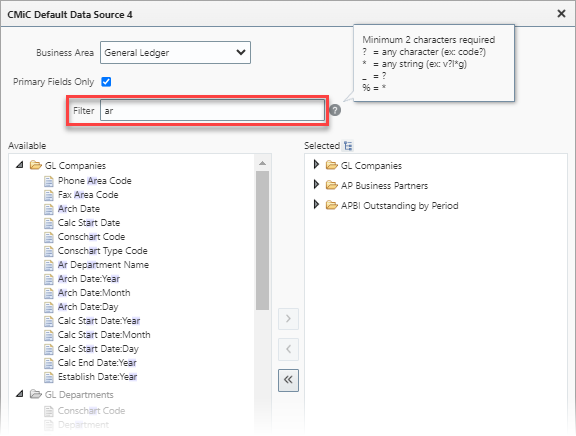Expand APBI Outstanding by Period node
This screenshot has width=576, height=436.
(x=316, y=204)
